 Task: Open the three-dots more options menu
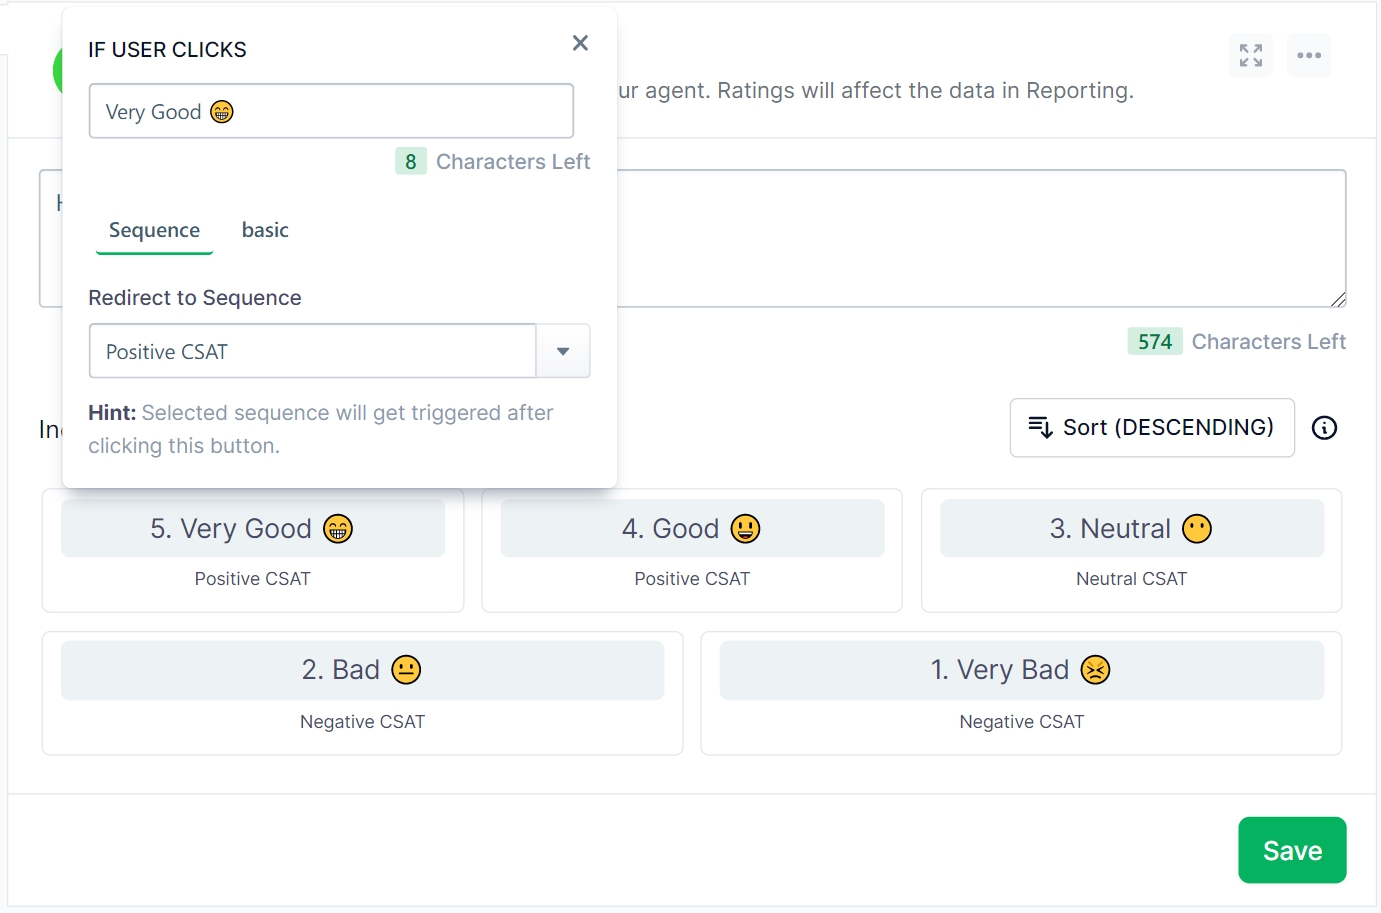[x=1308, y=55]
